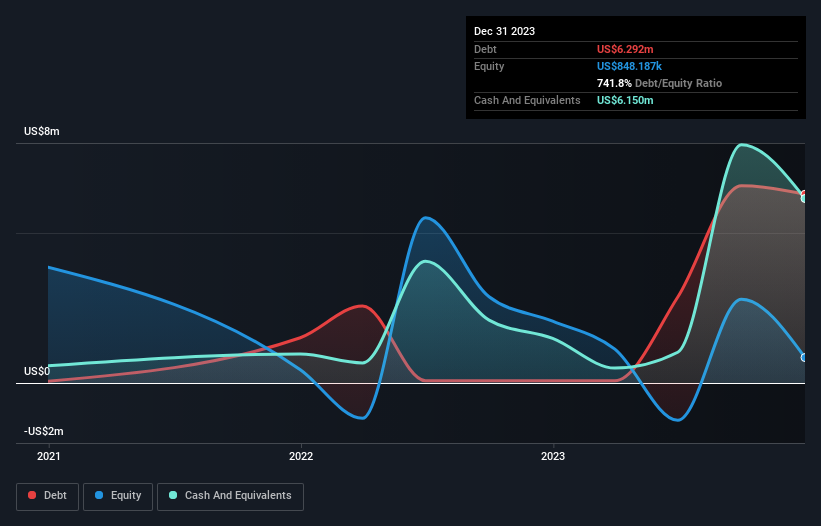Click Cash And Equivalents label in tooltip
The height and width of the screenshot is (526, 821).
(x=527, y=100)
